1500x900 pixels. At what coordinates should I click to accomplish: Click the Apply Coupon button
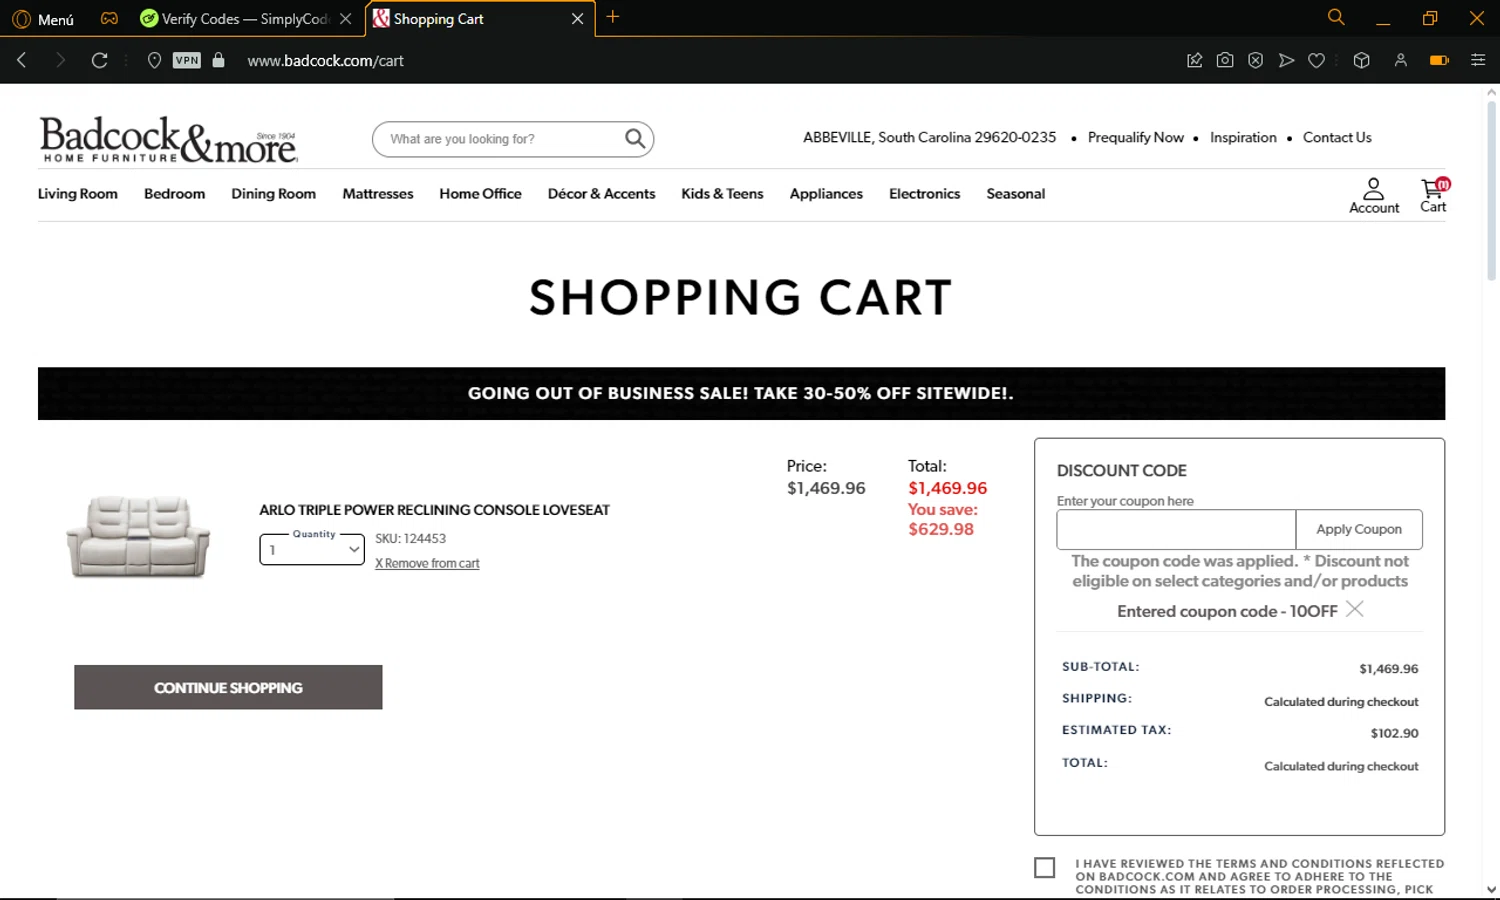click(x=1359, y=529)
